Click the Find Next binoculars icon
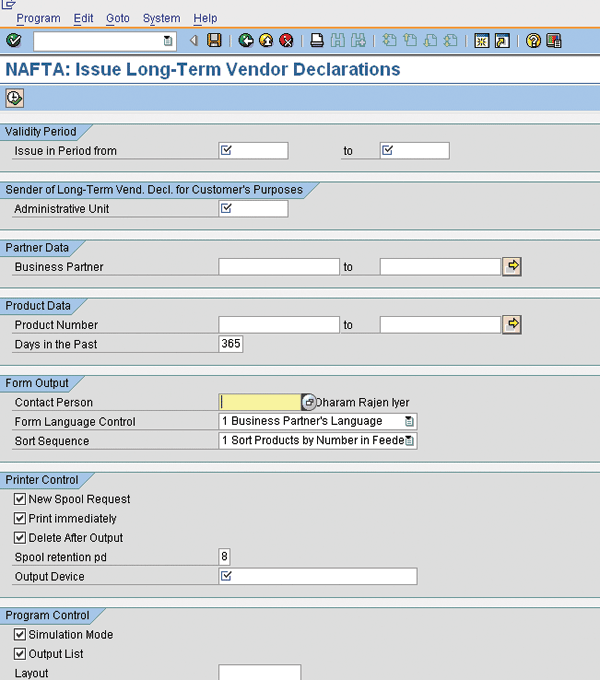This screenshot has height=680, width=600. pyautogui.click(x=358, y=40)
